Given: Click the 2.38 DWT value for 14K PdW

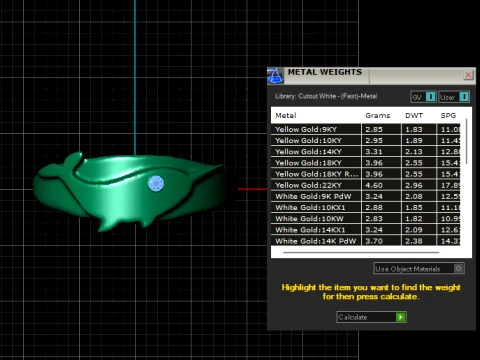Looking at the screenshot, I should 414,241.
